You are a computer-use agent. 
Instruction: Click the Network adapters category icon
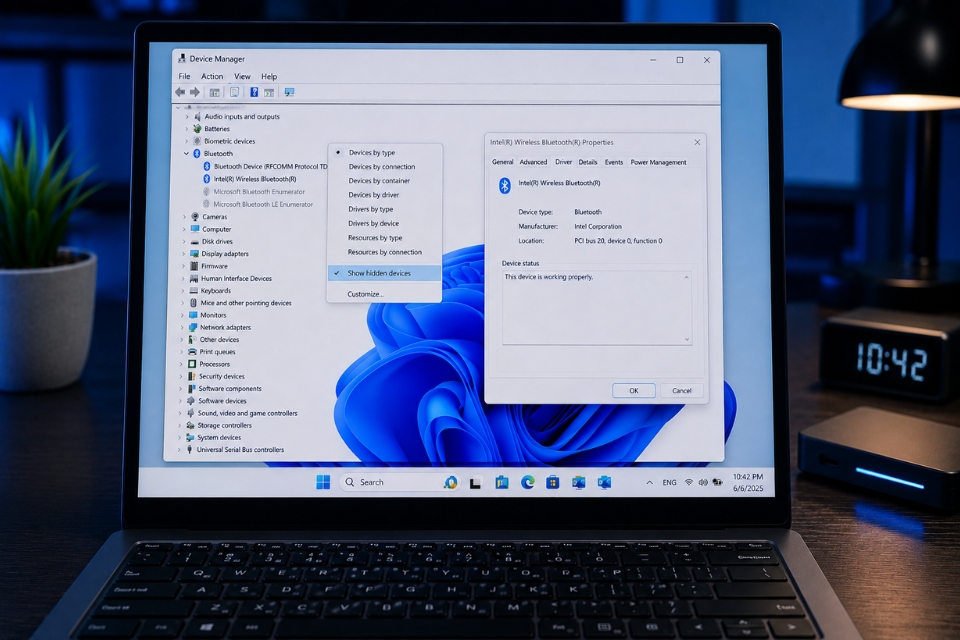(193, 327)
